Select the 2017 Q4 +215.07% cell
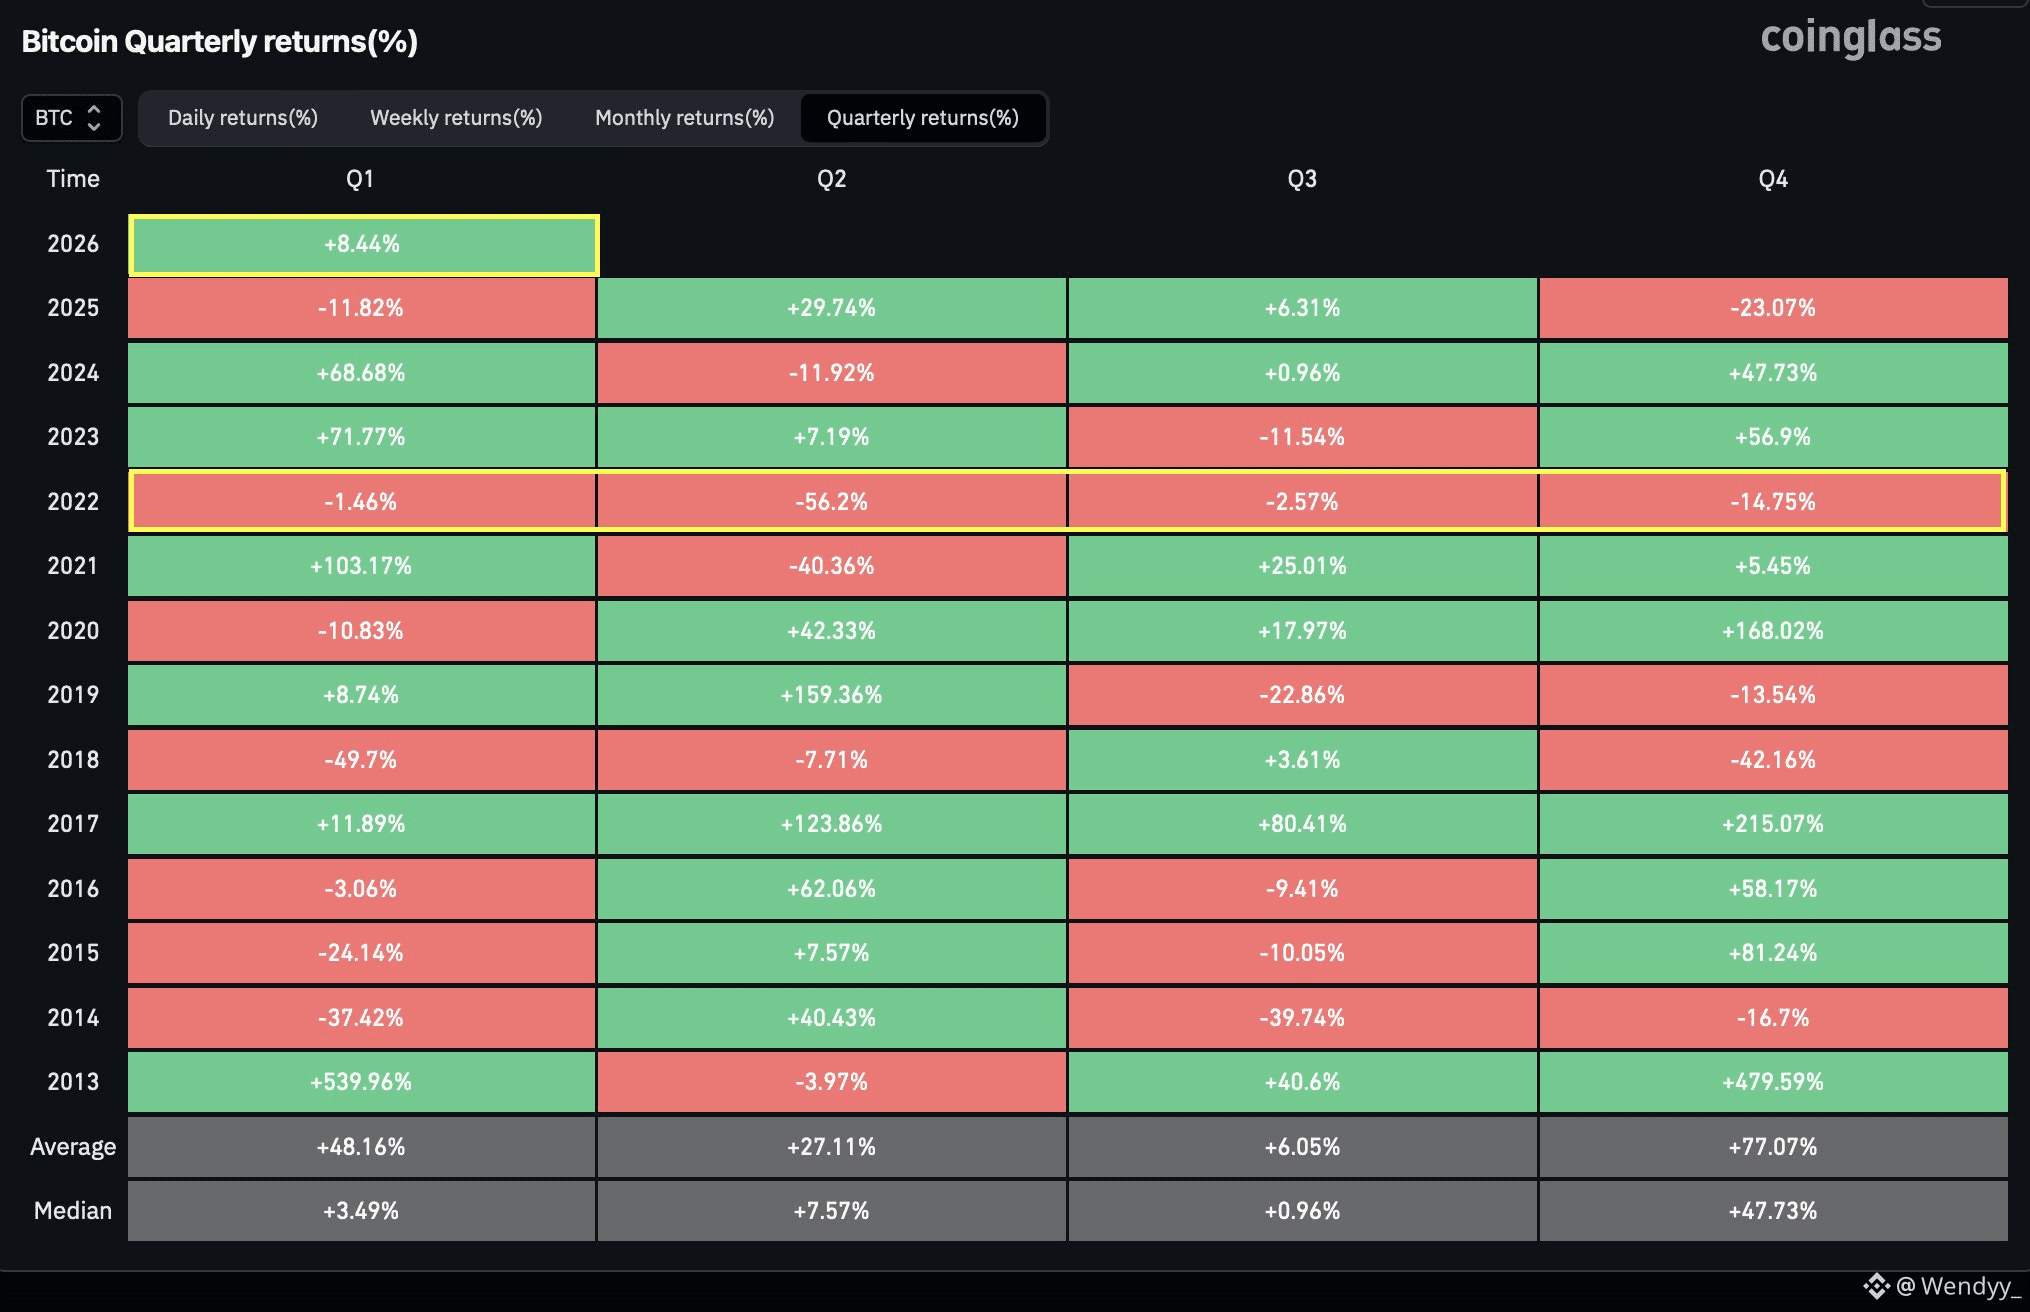Screen dimensions: 2030x1312 click(1772, 824)
